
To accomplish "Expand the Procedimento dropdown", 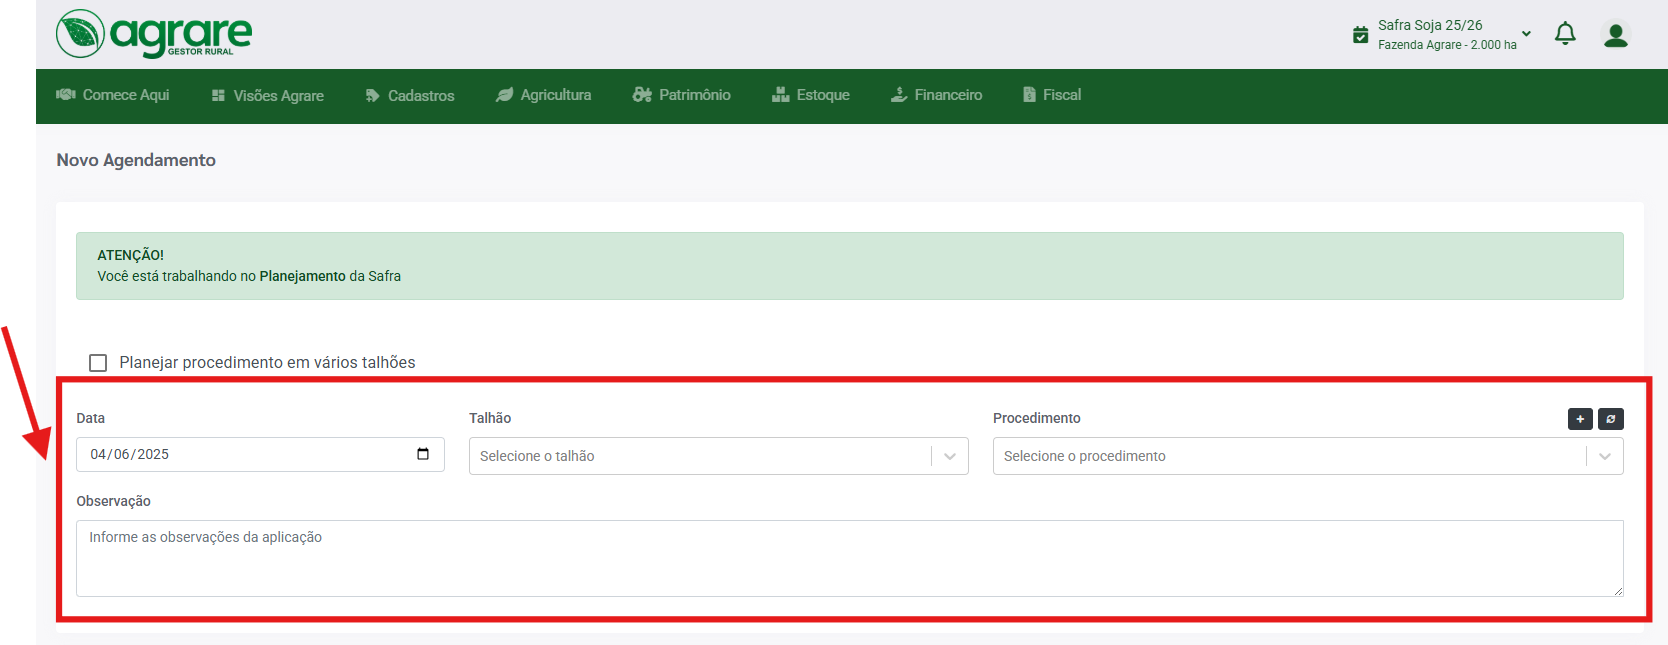I will coord(1604,456).
